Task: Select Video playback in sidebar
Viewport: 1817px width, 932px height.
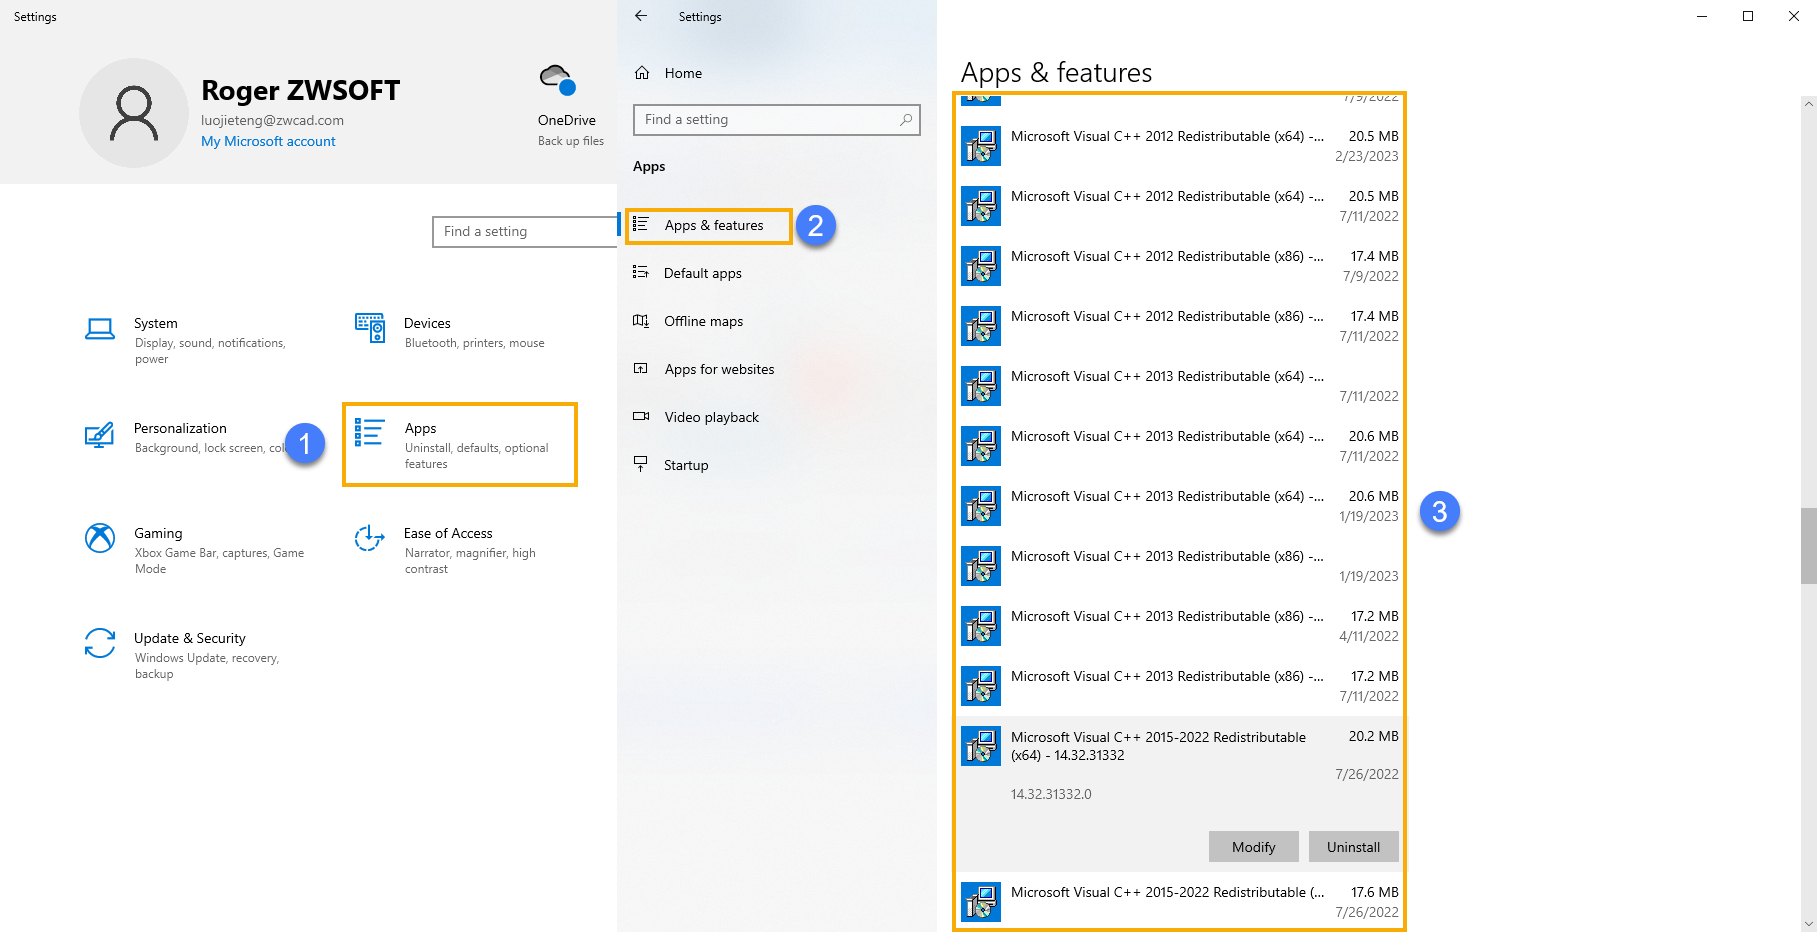Action: [x=712, y=417]
